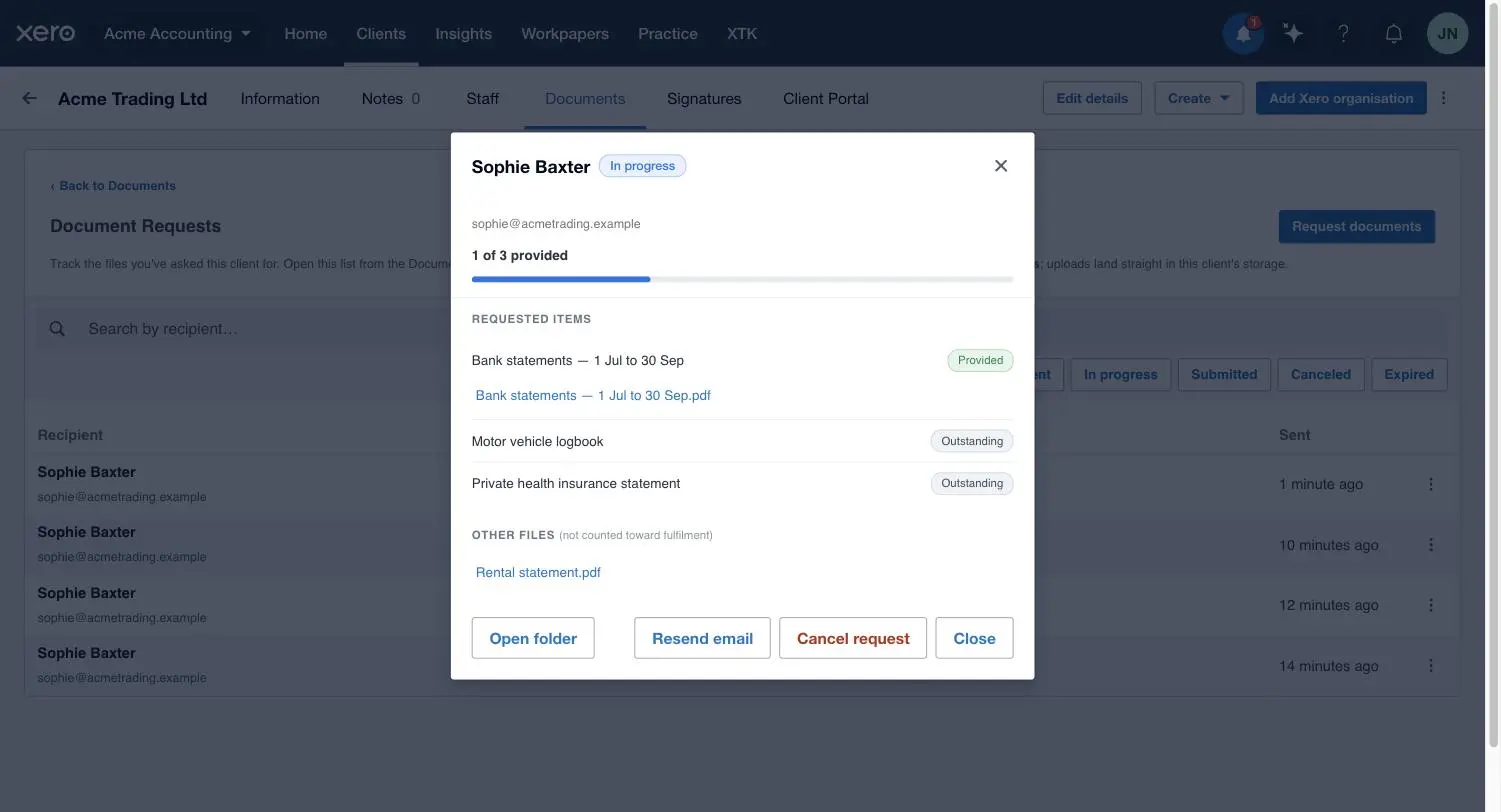
Task: Click the Resend email button
Action: (x=702, y=638)
